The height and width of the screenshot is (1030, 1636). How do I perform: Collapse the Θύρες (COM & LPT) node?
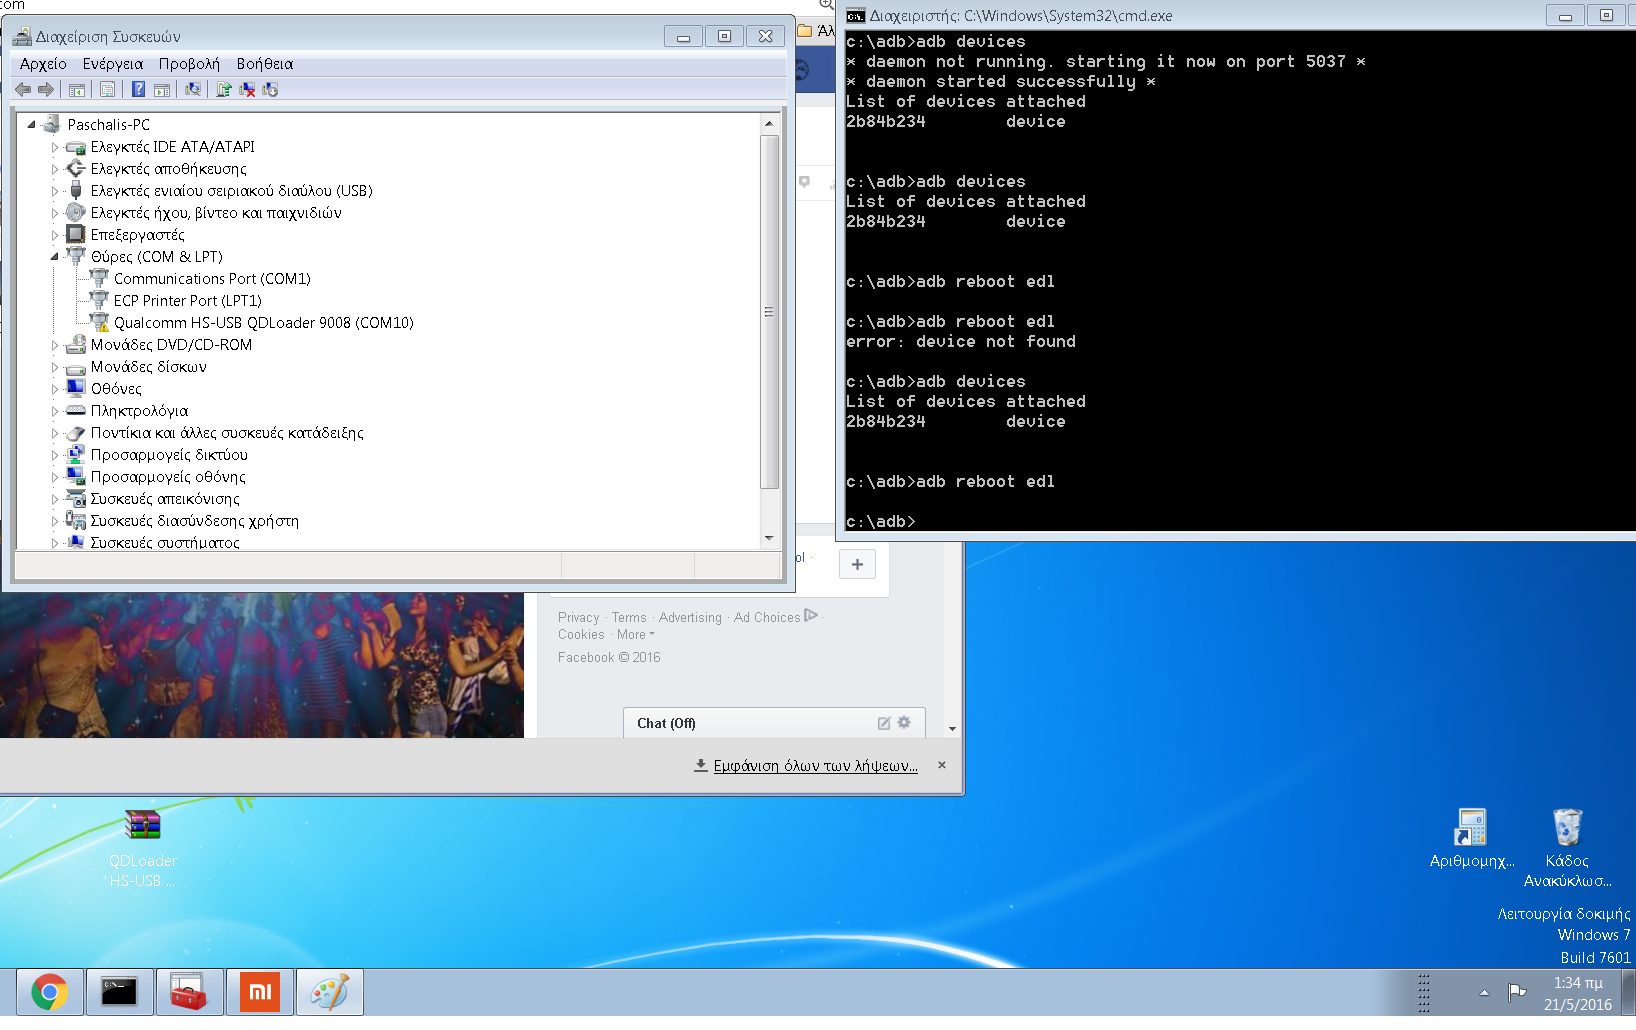[x=55, y=257]
